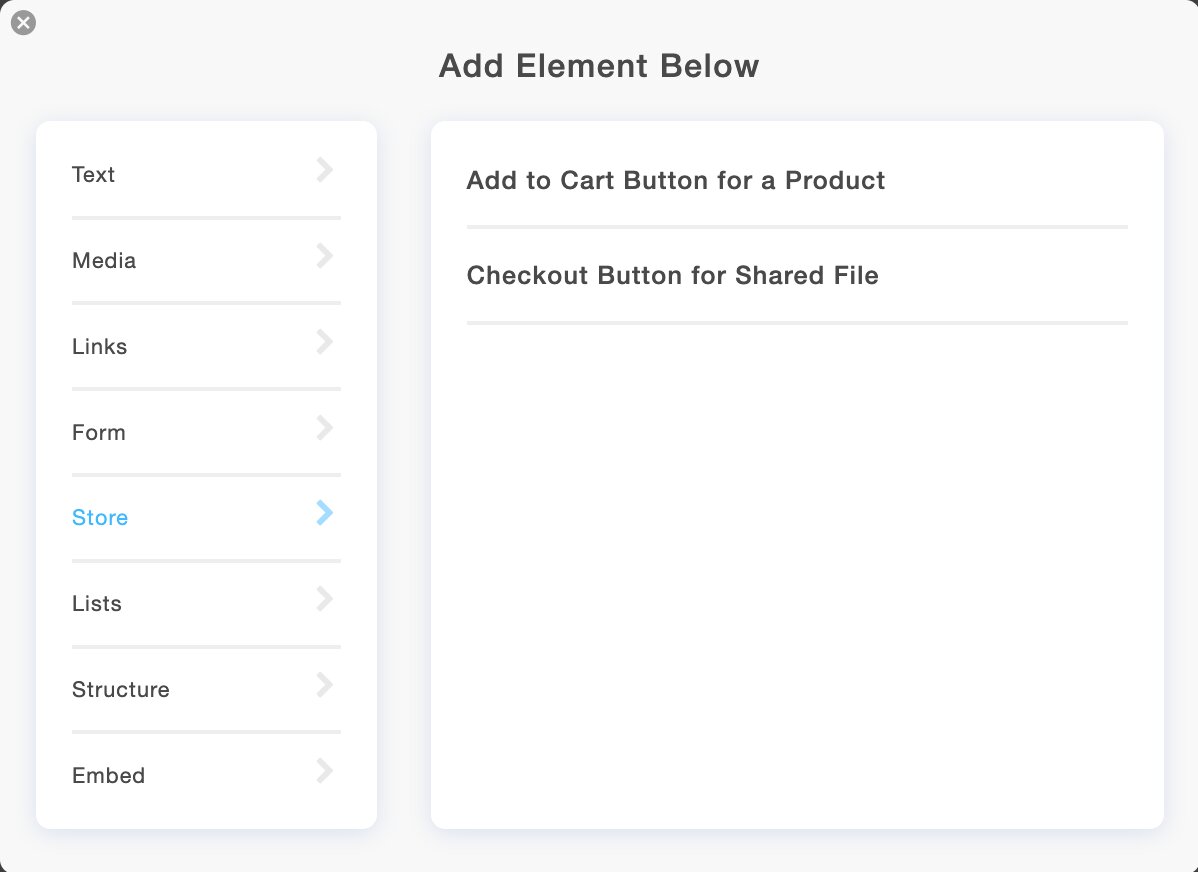Expand Media with its chevron arrow
Image resolution: width=1198 pixels, height=872 pixels.
[x=325, y=256]
